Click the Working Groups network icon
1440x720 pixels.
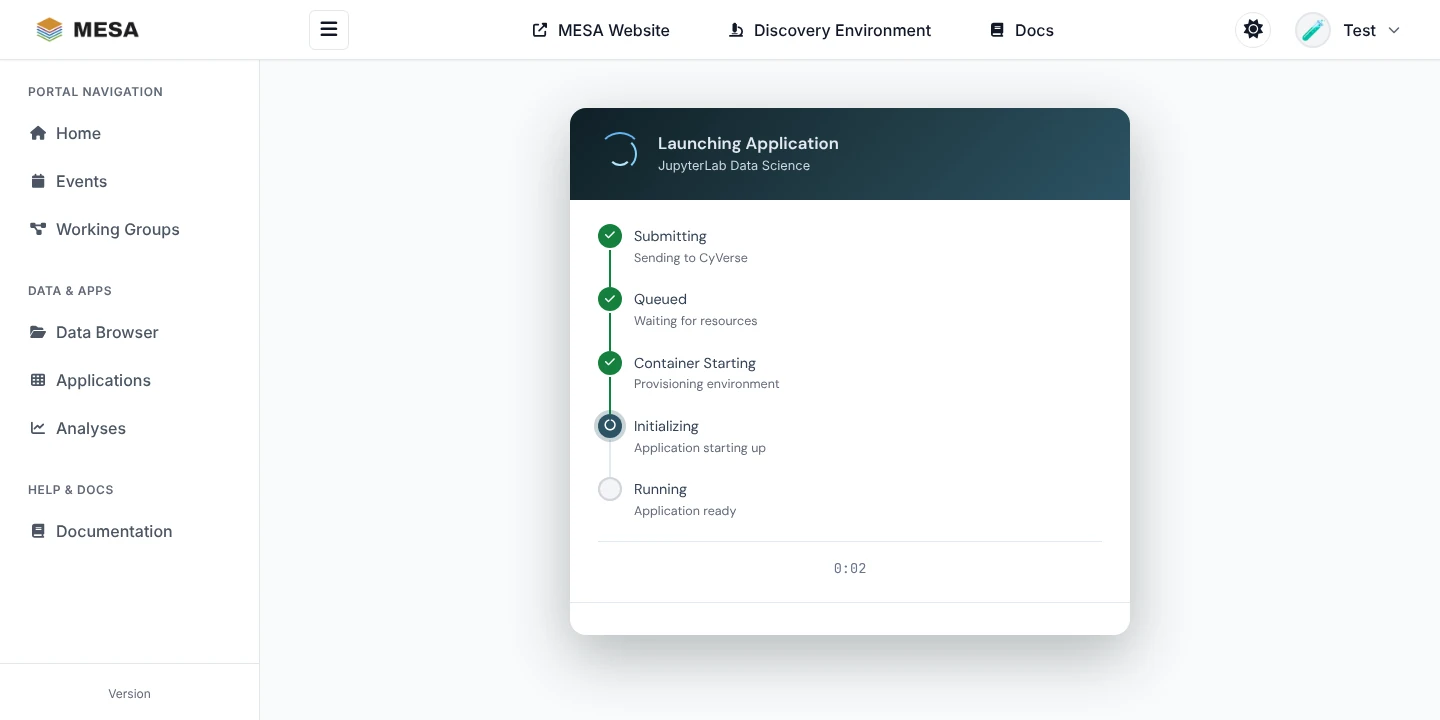point(38,229)
